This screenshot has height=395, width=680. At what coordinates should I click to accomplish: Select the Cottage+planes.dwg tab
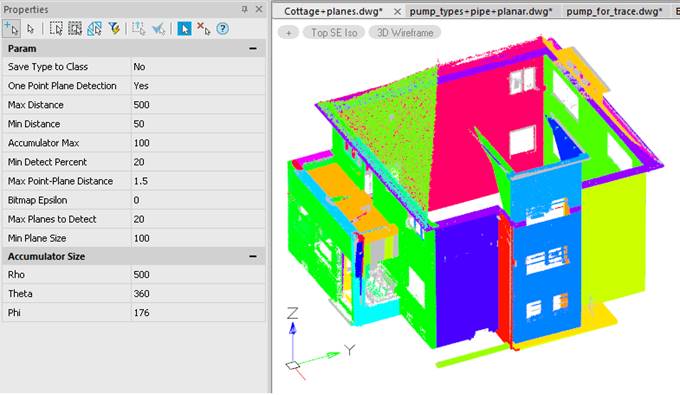coord(333,11)
